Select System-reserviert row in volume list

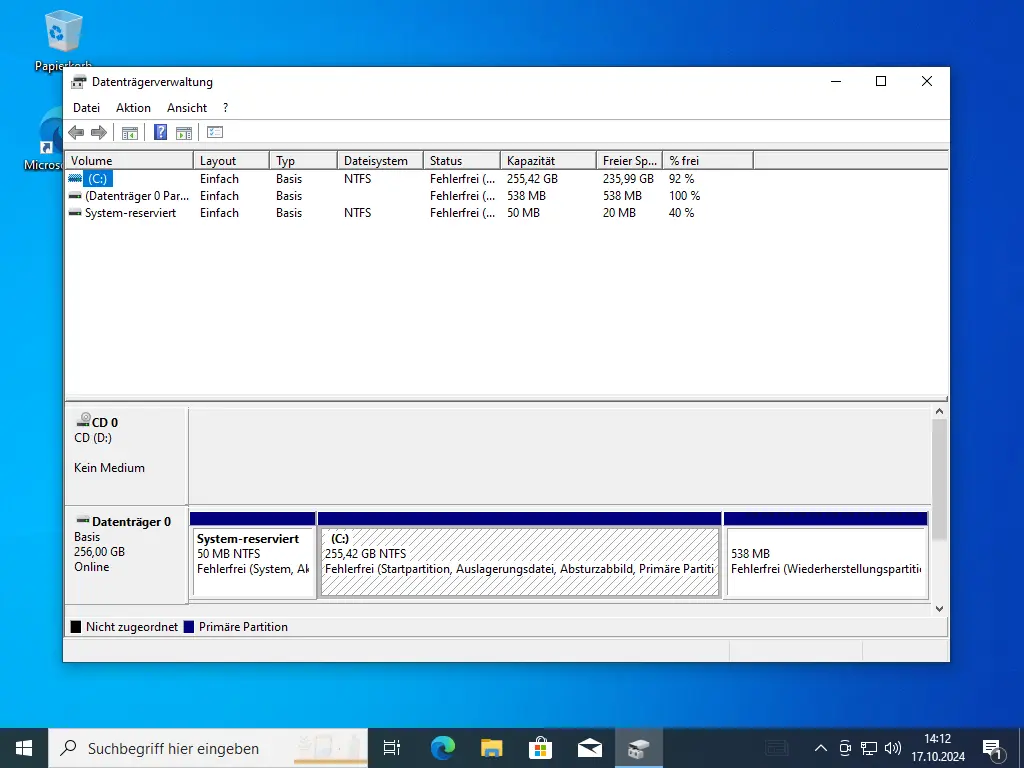coord(130,213)
